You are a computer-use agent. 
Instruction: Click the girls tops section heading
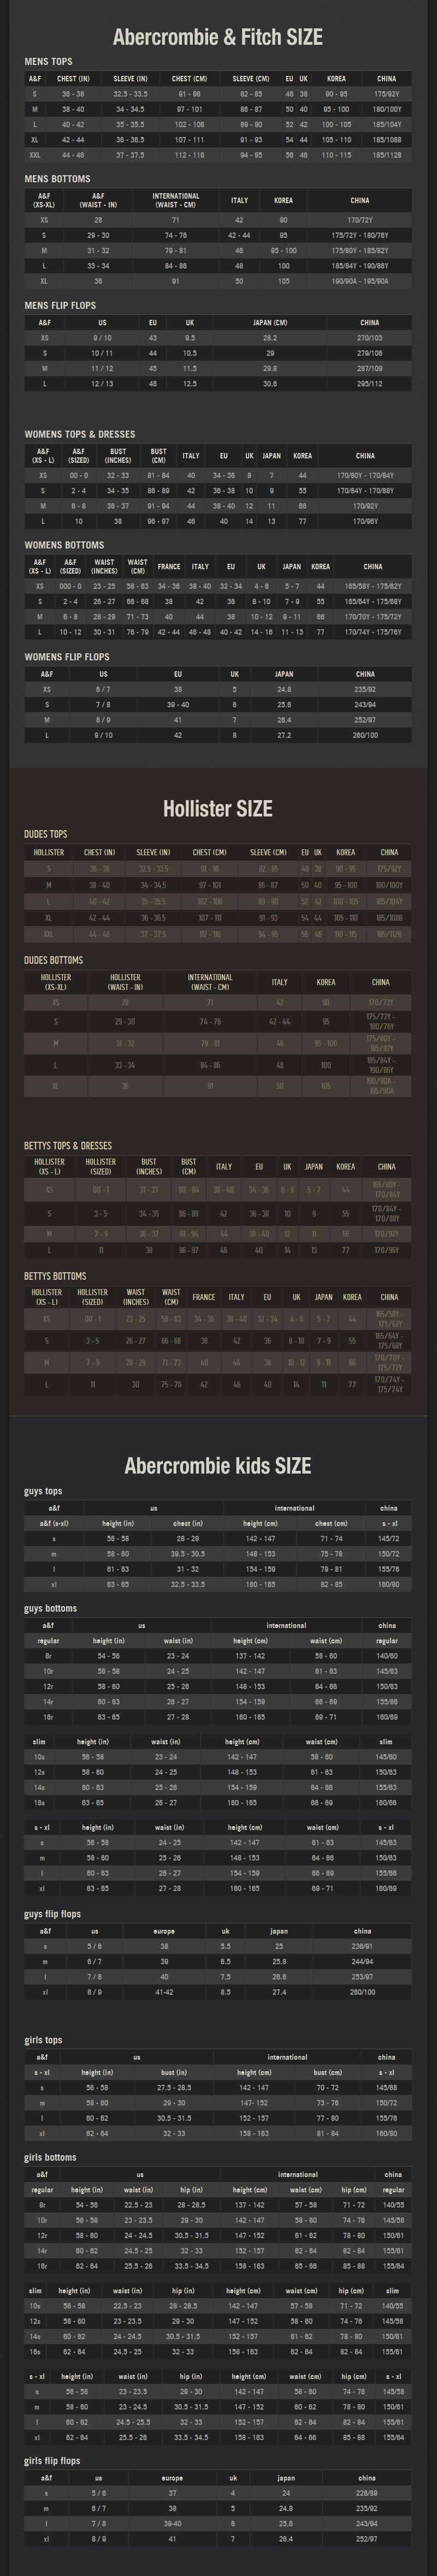(x=43, y=2040)
